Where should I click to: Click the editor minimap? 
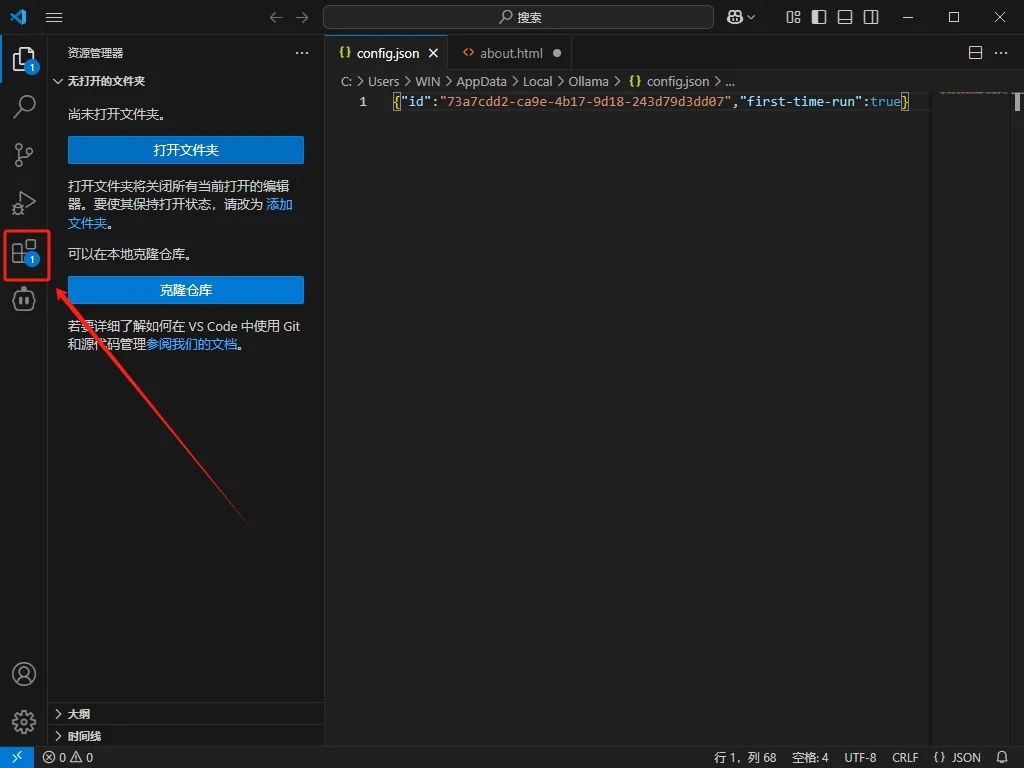click(x=973, y=93)
